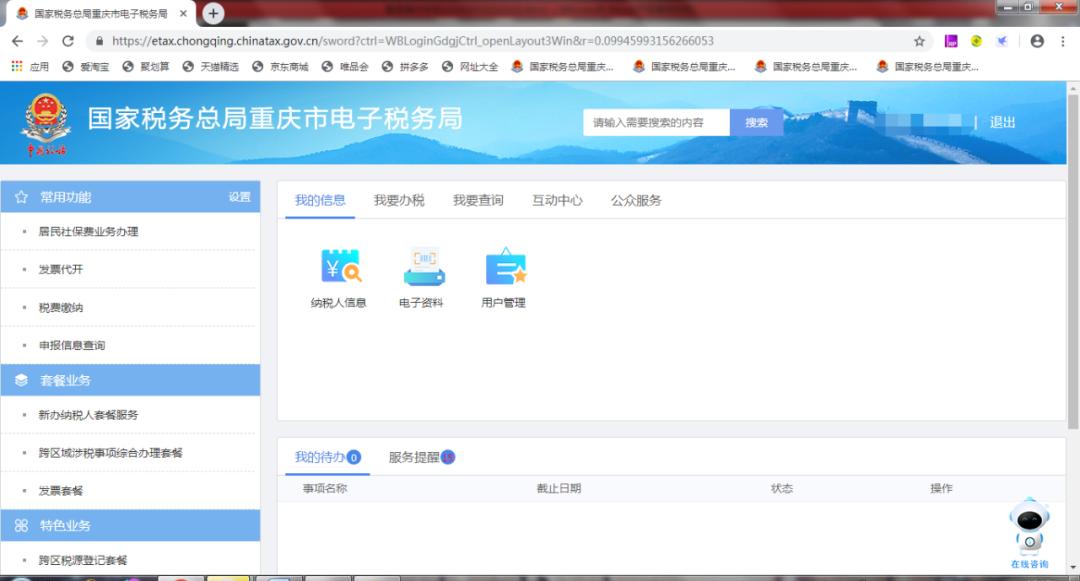Open the Chrome profile avatar icon
Viewport: 1080px width, 581px height.
1037,41
